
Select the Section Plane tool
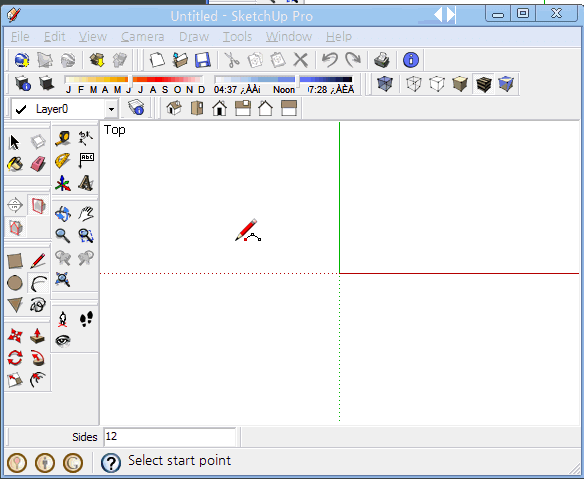tap(15, 205)
